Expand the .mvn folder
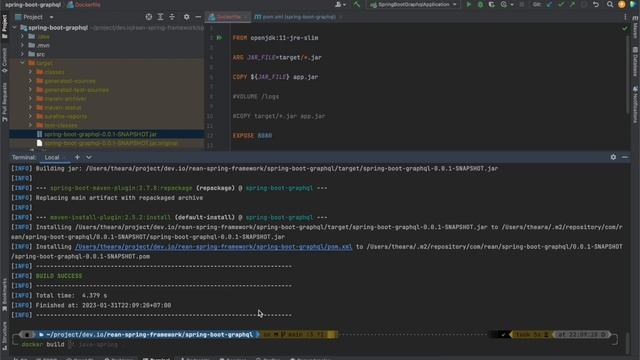Screen dimensions: 640x360 click(22, 45)
